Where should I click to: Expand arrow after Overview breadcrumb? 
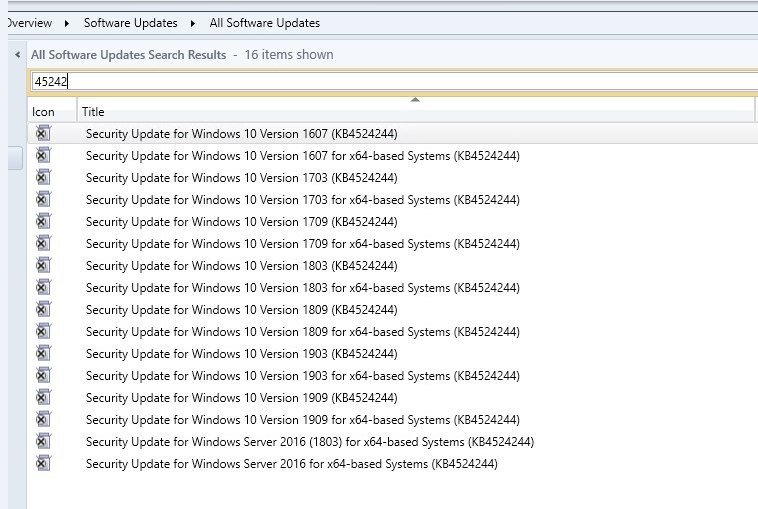tap(67, 23)
